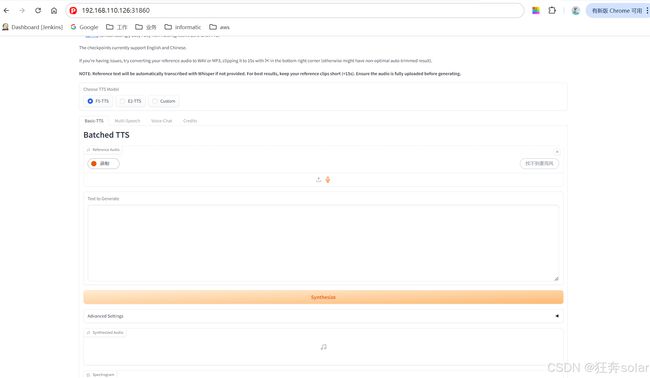Click the browser forward arrow
650x378 pixels.
22,10
